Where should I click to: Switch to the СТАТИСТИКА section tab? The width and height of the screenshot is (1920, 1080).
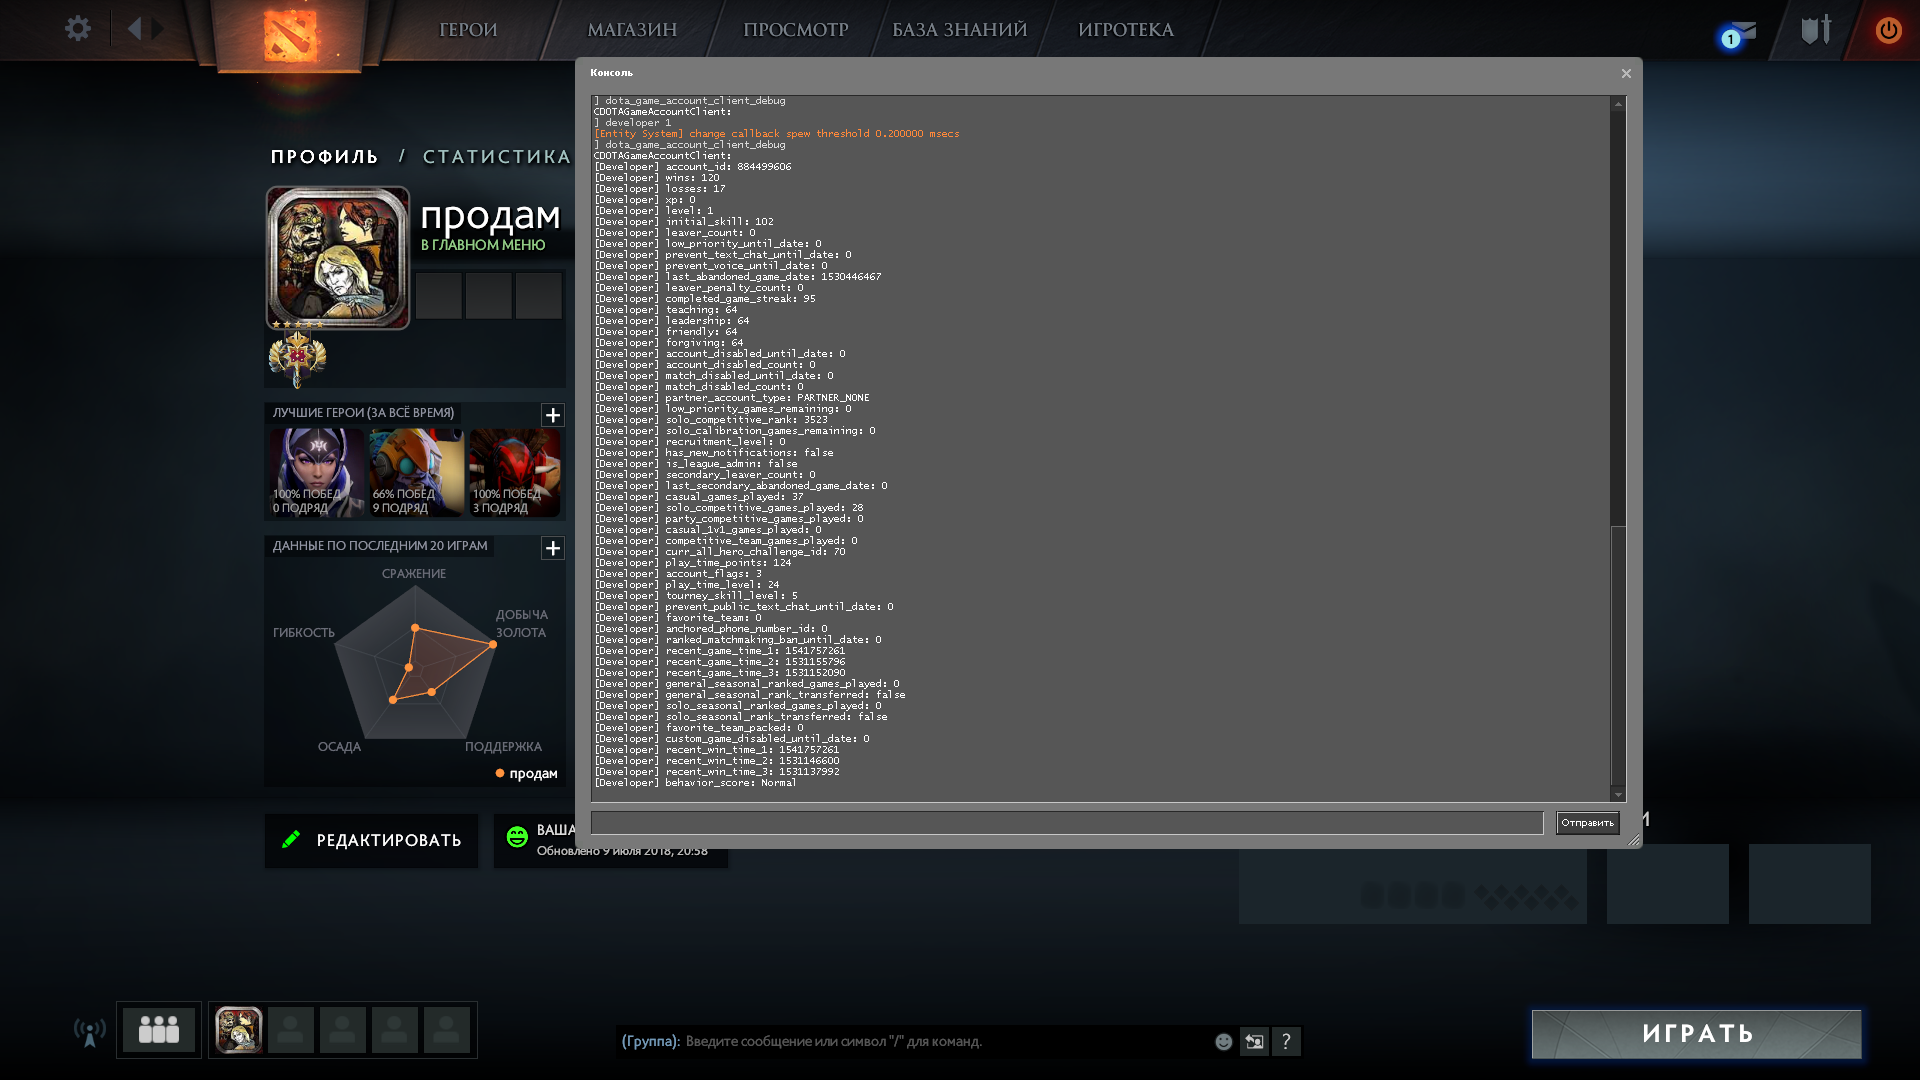(497, 157)
